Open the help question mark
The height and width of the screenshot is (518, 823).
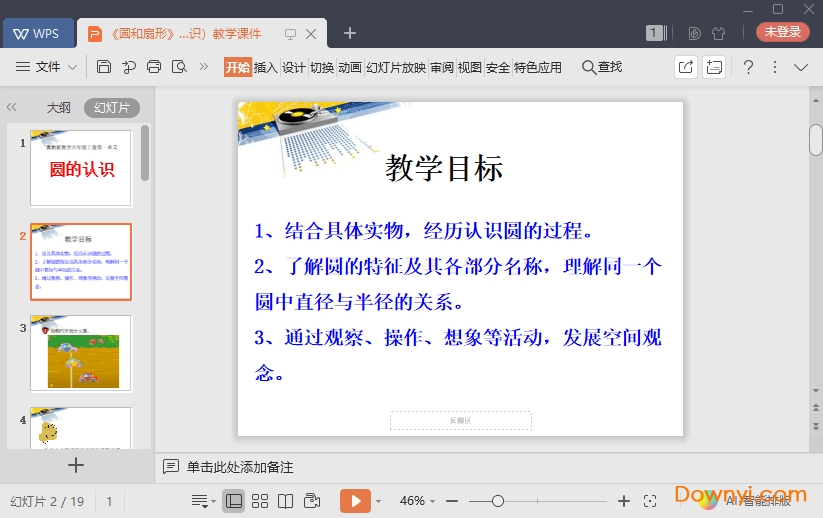click(x=748, y=67)
